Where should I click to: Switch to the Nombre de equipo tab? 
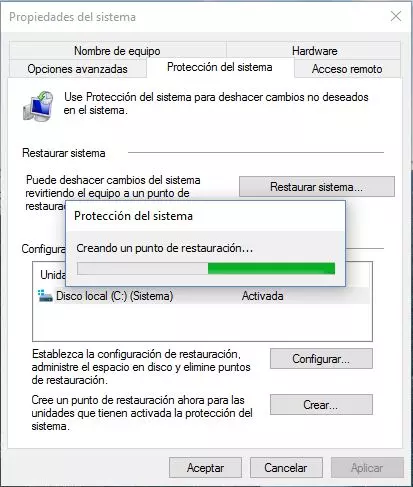[117, 51]
